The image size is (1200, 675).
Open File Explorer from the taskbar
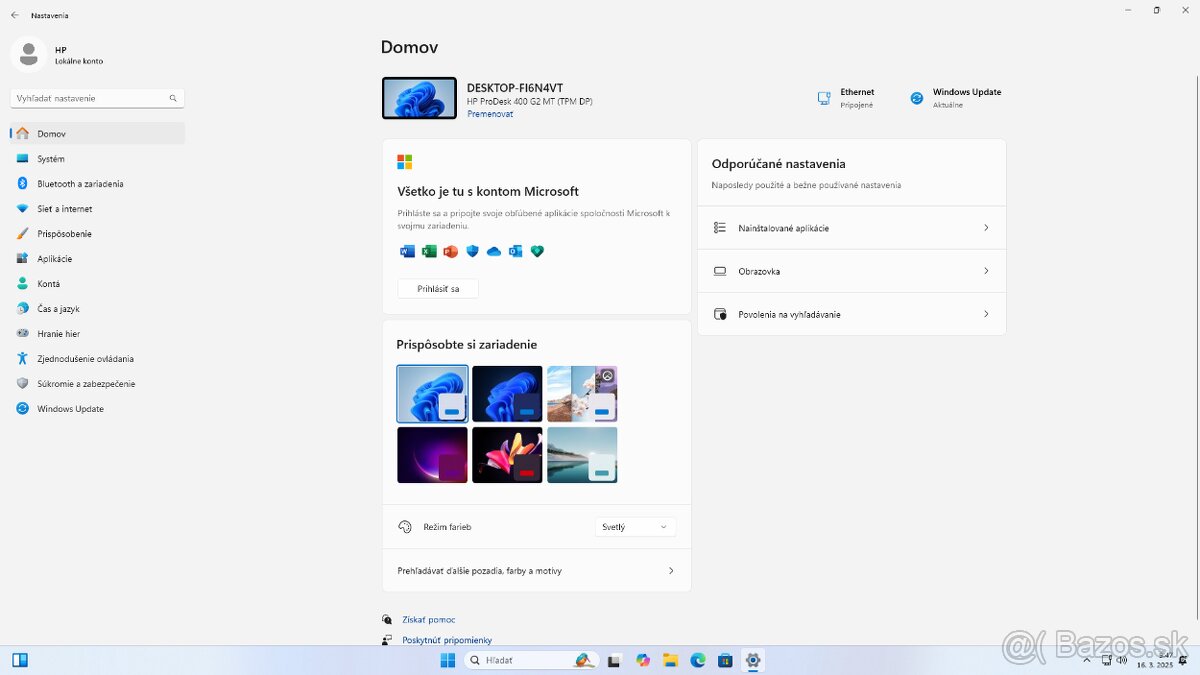pyautogui.click(x=670, y=660)
